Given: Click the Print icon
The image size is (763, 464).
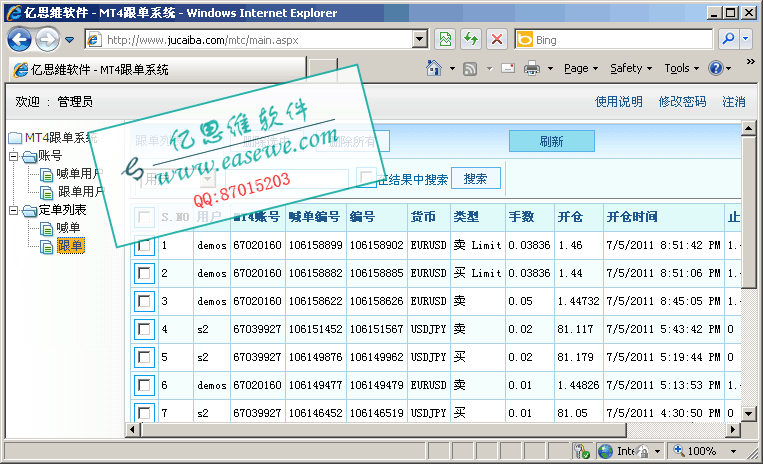Looking at the screenshot, I should [532, 69].
